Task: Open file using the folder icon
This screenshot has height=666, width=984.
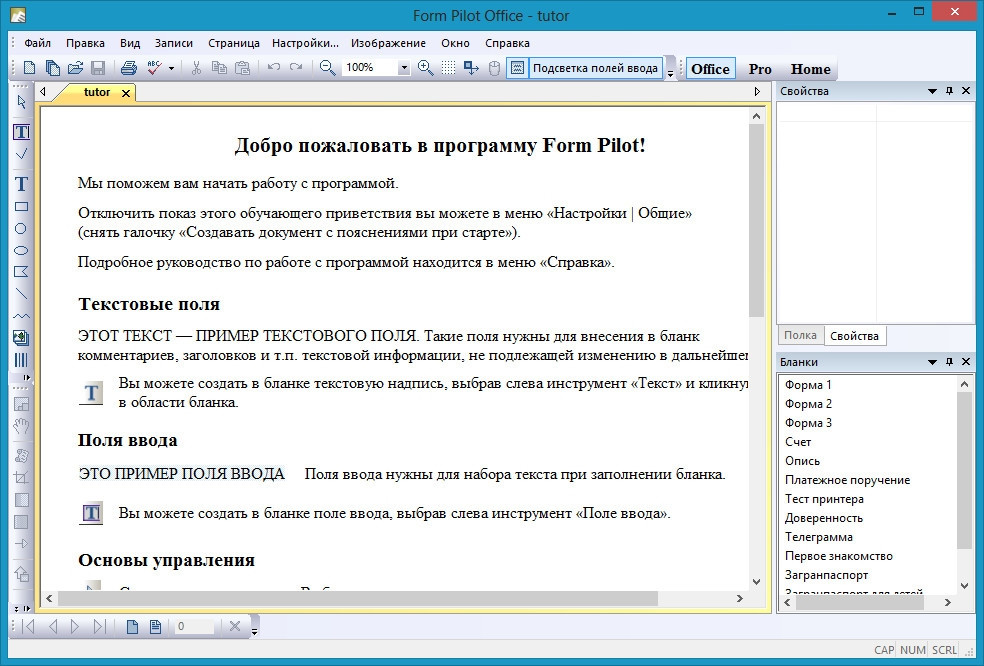Action: 75,68
